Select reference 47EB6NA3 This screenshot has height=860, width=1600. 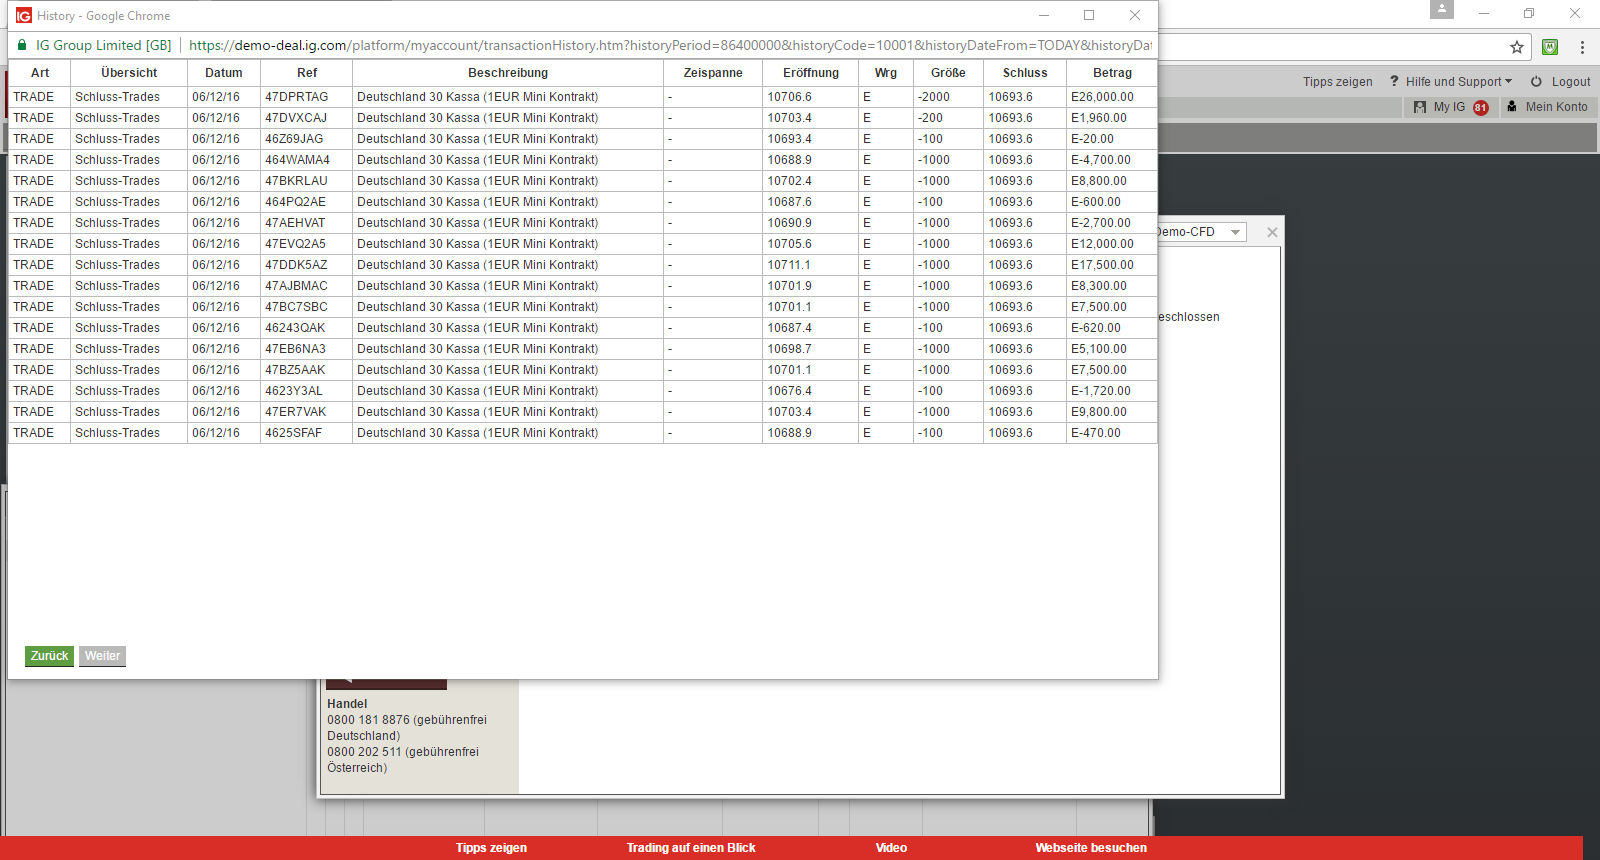tap(295, 349)
